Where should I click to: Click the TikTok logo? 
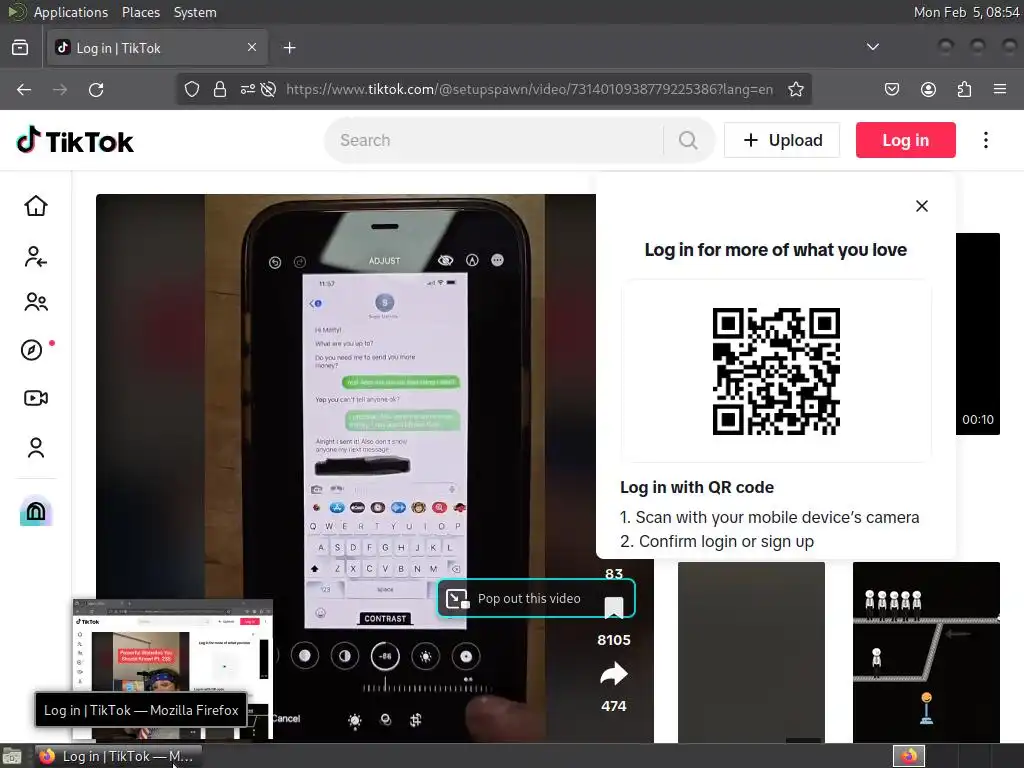click(74, 140)
